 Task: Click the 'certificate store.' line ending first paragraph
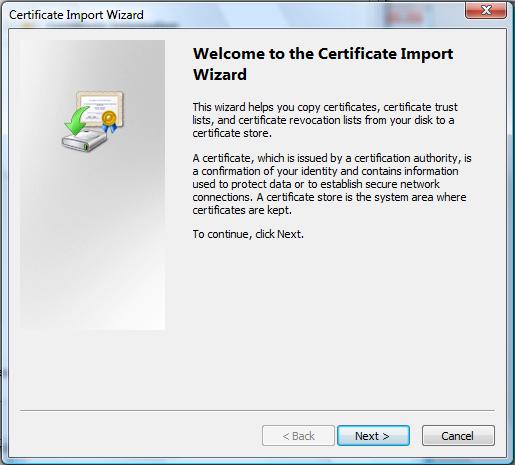[x=232, y=133]
